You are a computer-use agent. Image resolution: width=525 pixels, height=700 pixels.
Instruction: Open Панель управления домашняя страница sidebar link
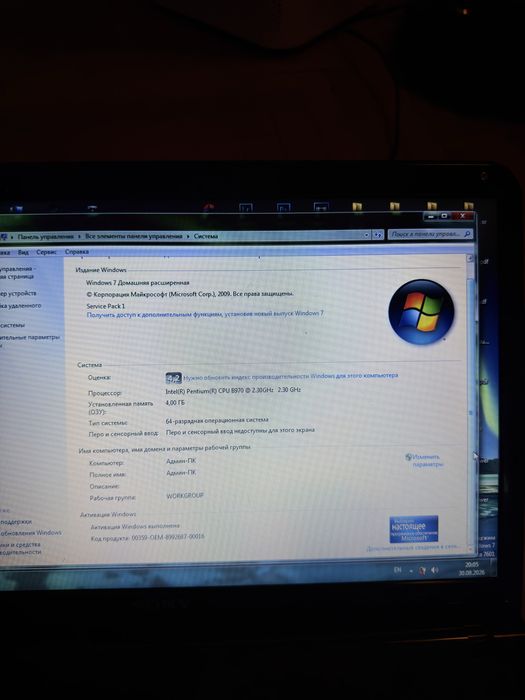point(17,273)
